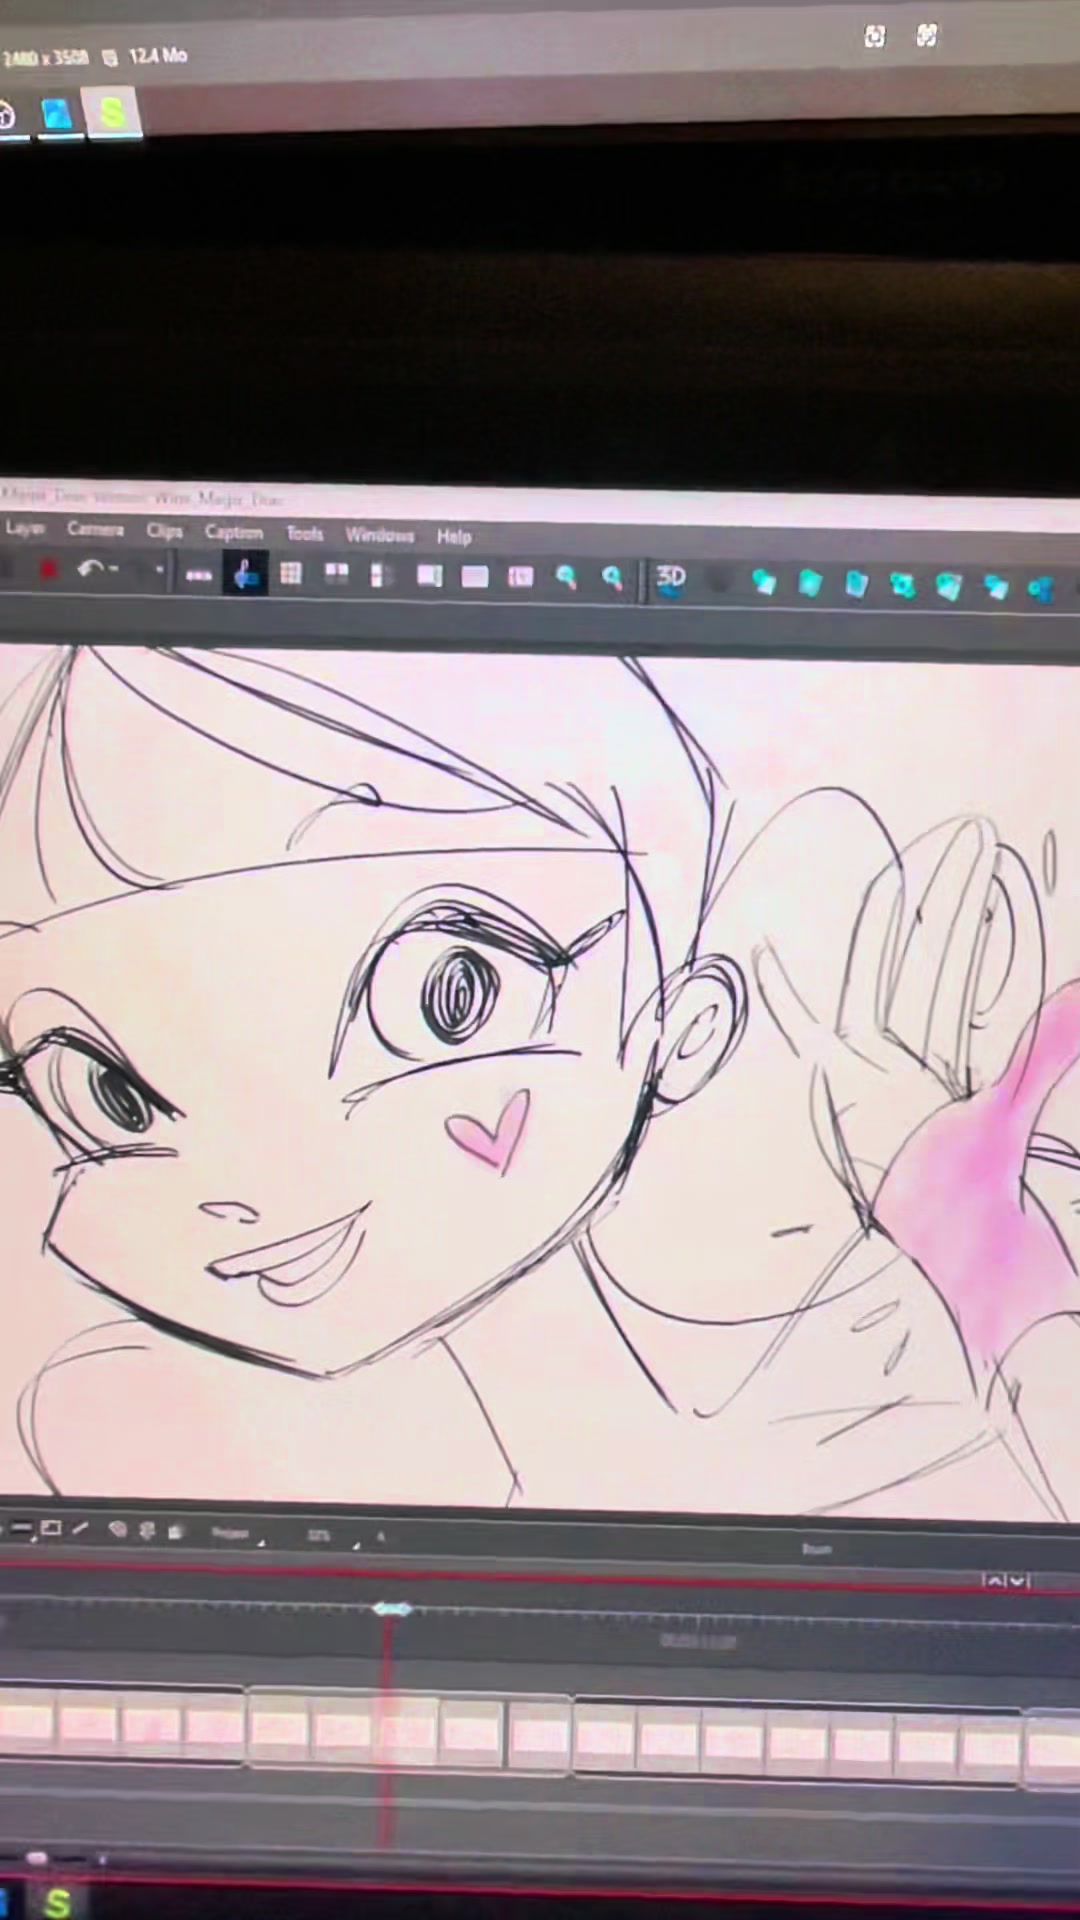Click the four-panel layout icon
1080x1920 pixels.
336,574
